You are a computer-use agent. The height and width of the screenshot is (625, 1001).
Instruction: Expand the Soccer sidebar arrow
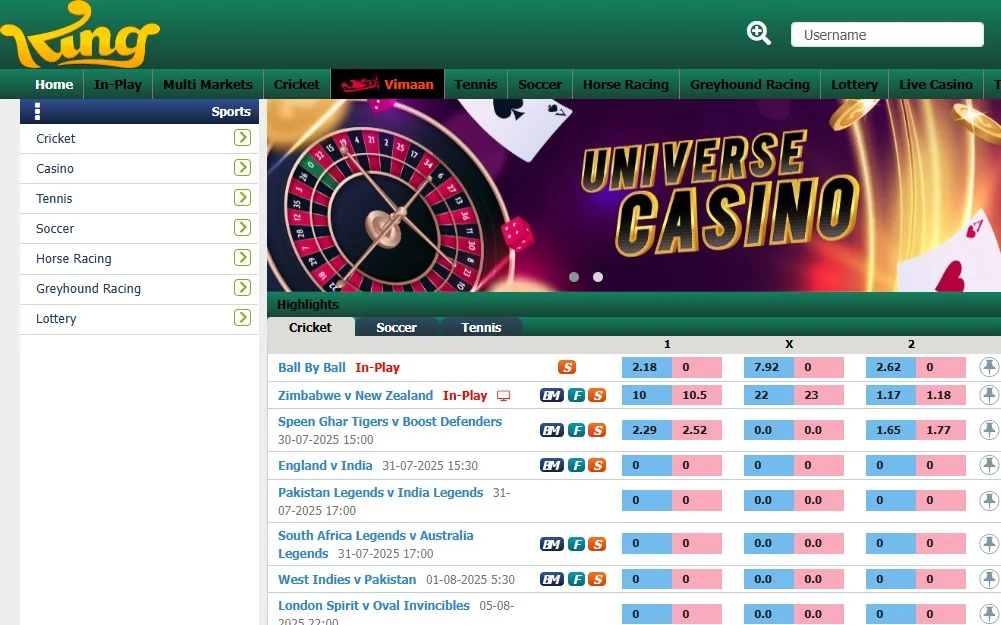click(x=243, y=227)
